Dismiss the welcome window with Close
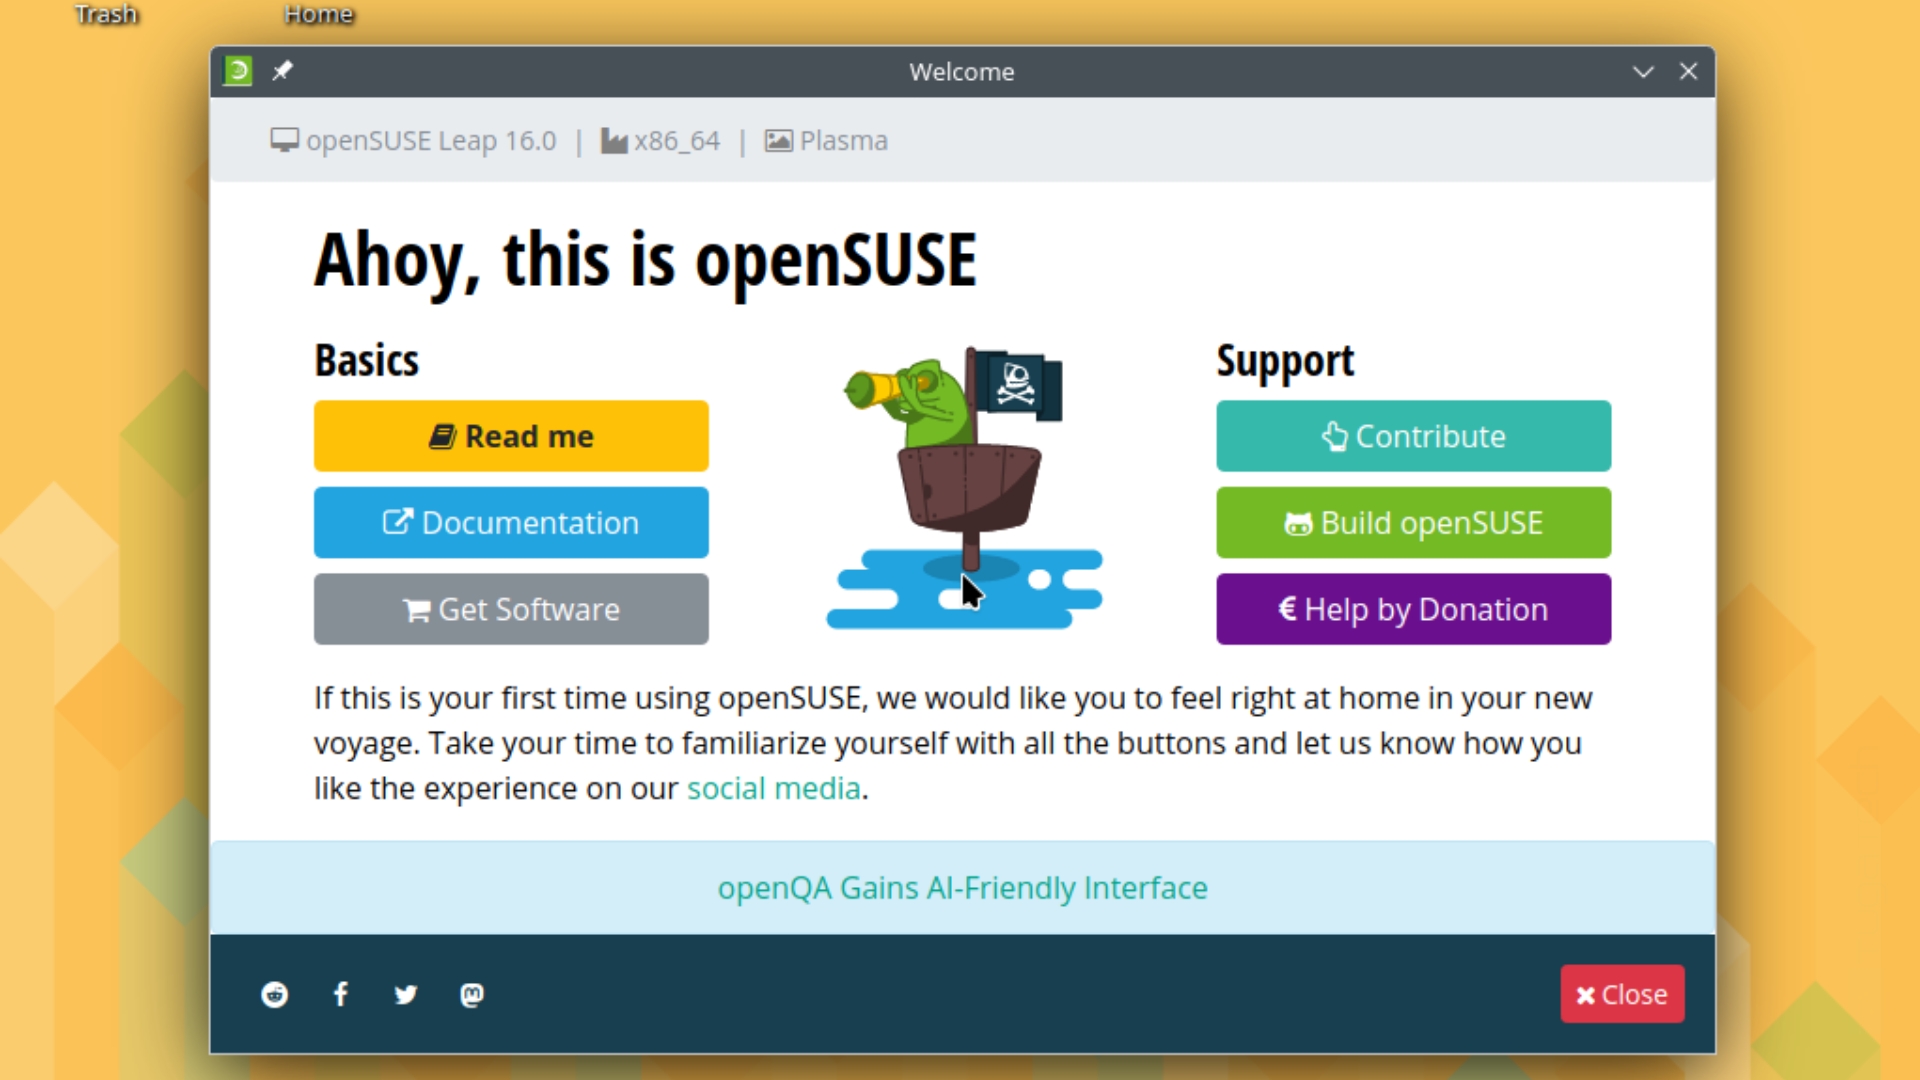Screen dimensions: 1920x1080 [x=1621, y=994]
